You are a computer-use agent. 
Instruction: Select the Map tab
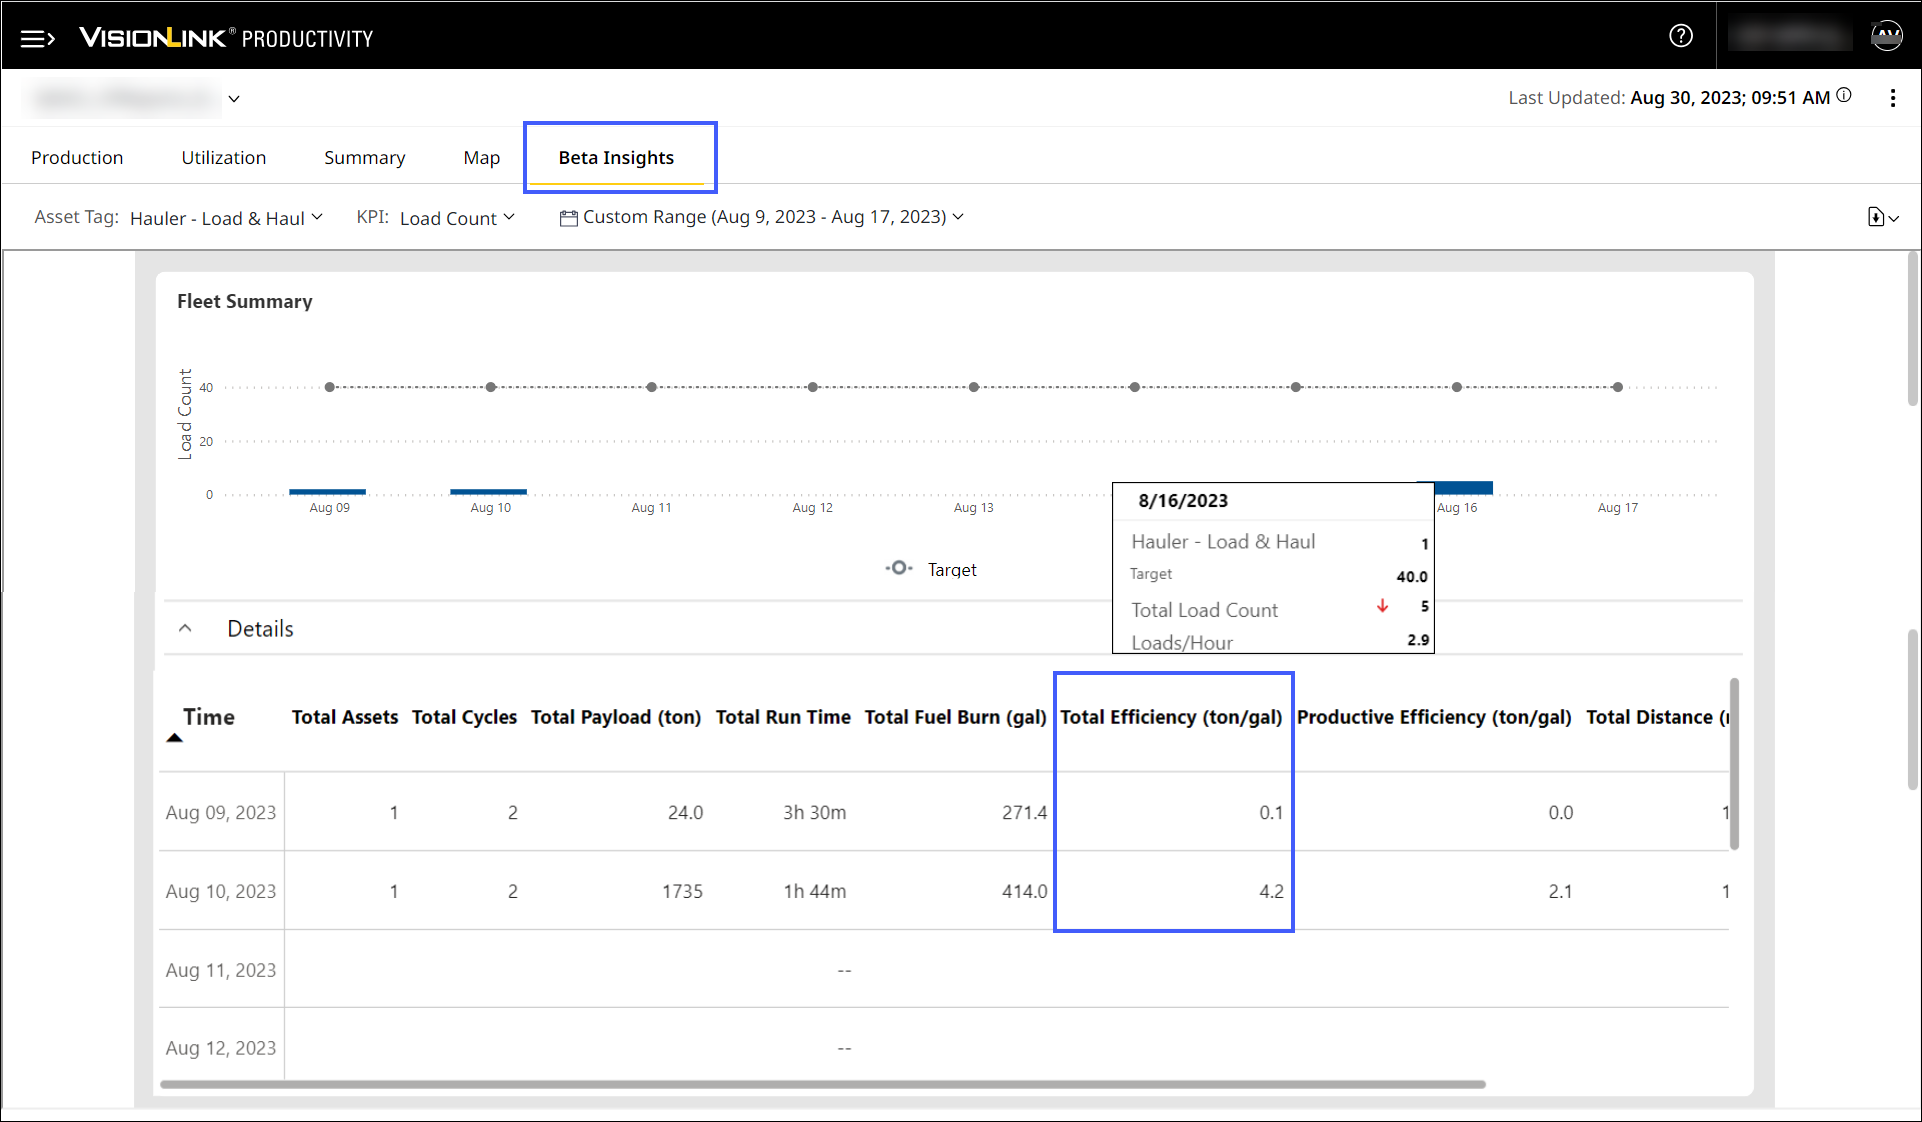pyautogui.click(x=481, y=158)
